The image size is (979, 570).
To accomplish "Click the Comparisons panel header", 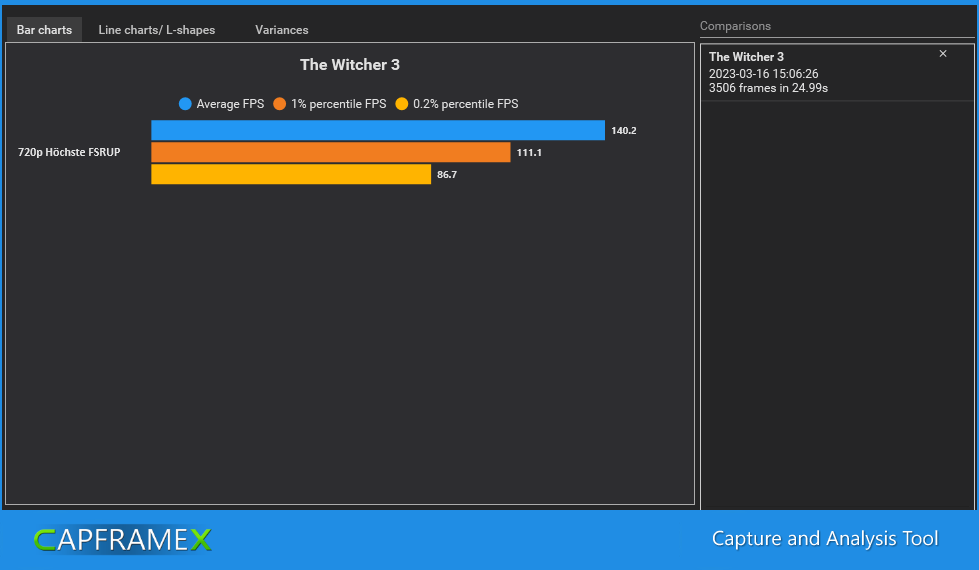I will (735, 26).
